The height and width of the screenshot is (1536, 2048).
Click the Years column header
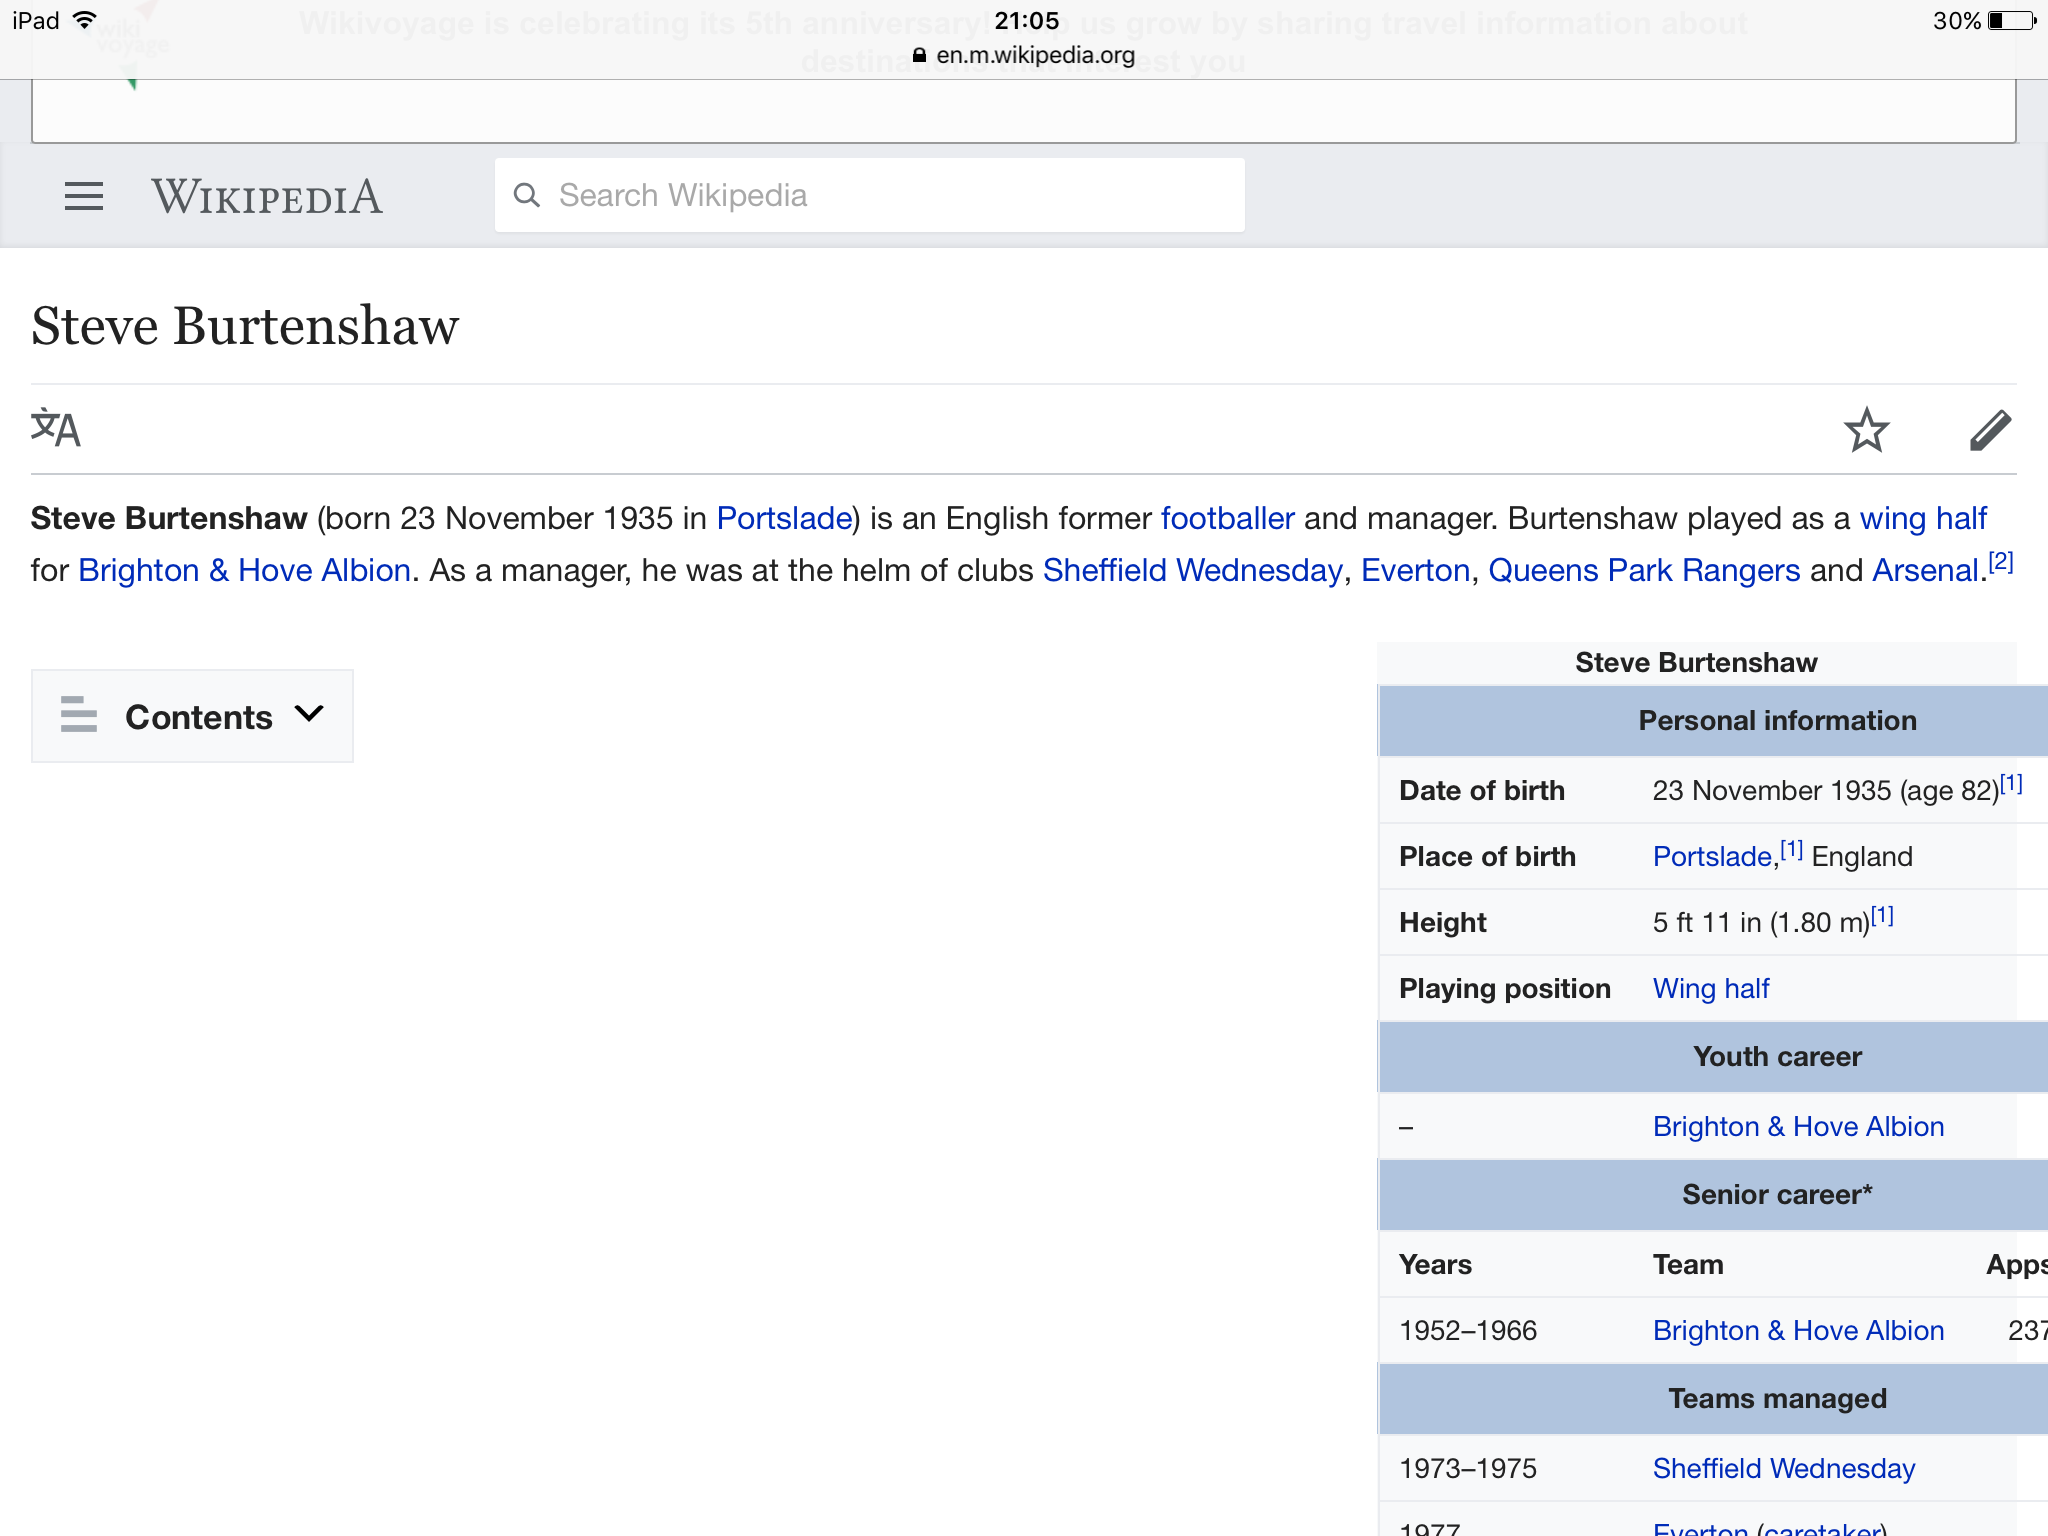tap(1435, 1264)
